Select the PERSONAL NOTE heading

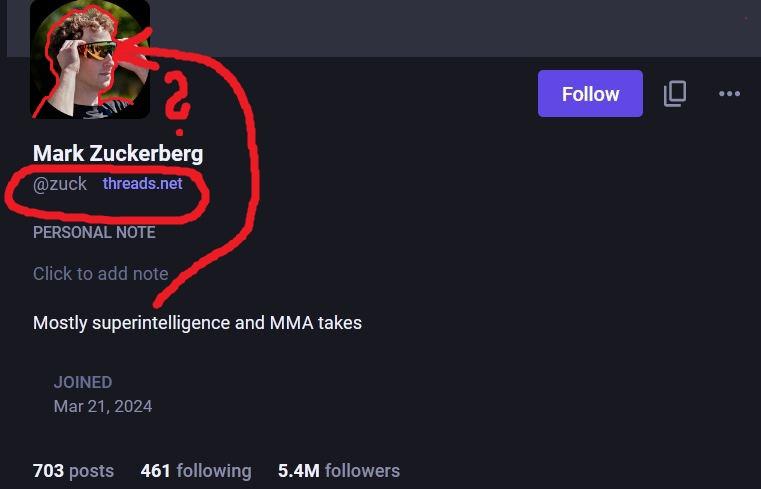tap(94, 232)
